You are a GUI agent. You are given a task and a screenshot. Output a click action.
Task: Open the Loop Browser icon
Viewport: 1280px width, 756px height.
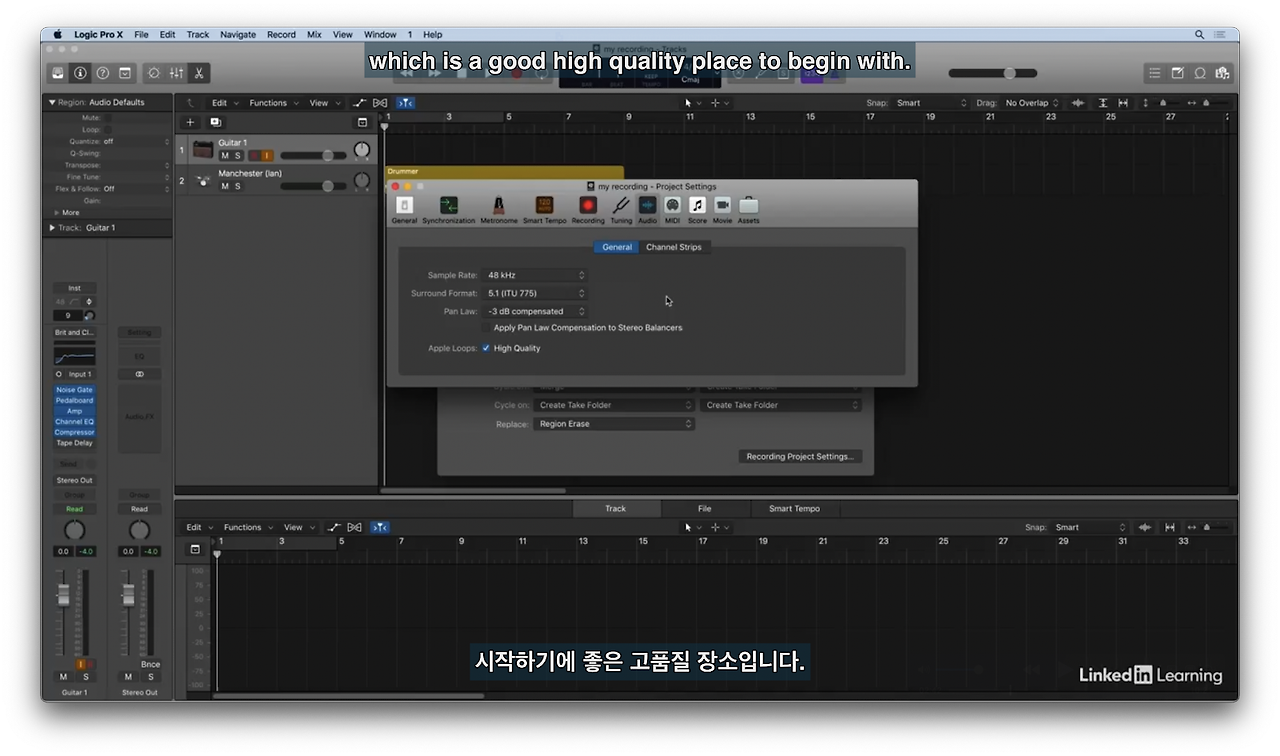(x=1199, y=73)
